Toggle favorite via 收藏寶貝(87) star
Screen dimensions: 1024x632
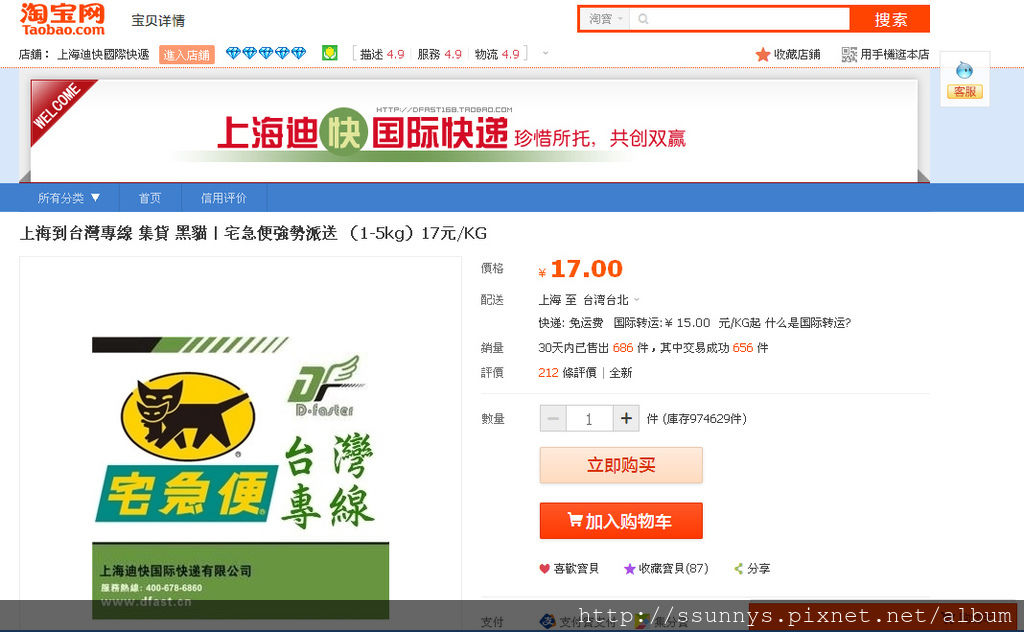631,569
